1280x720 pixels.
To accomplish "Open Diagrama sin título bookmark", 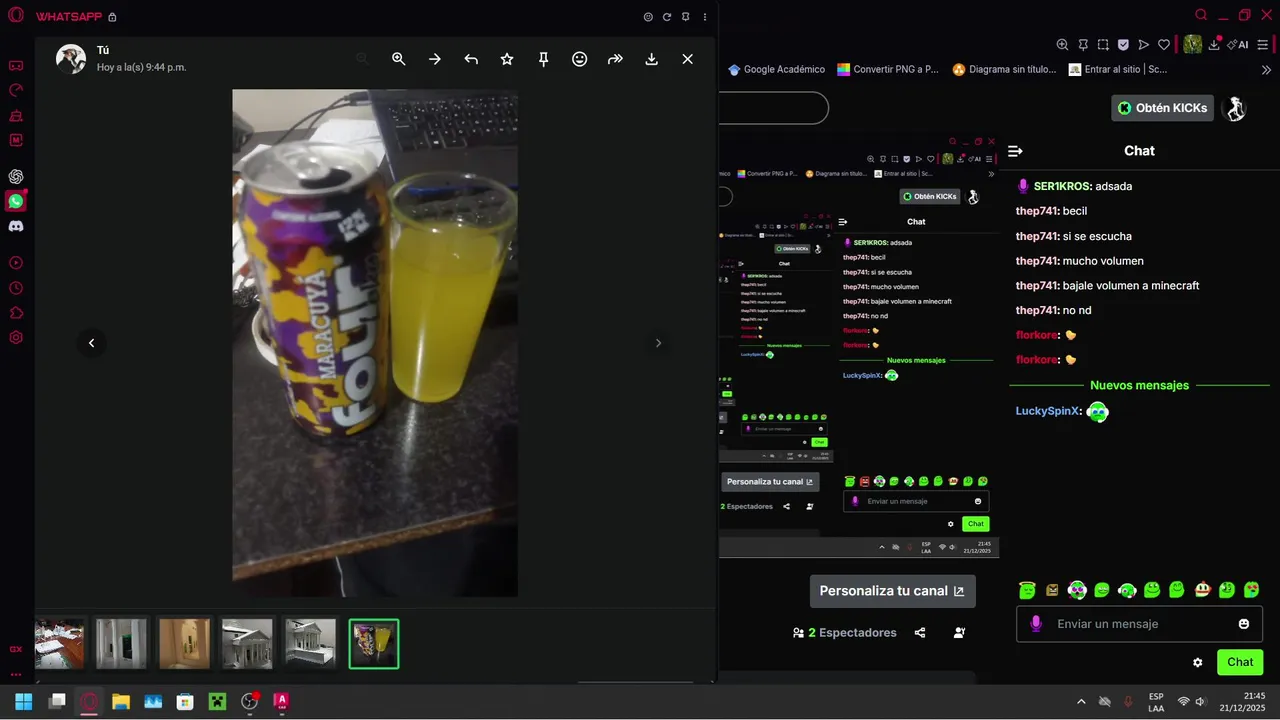I will (1004, 70).
